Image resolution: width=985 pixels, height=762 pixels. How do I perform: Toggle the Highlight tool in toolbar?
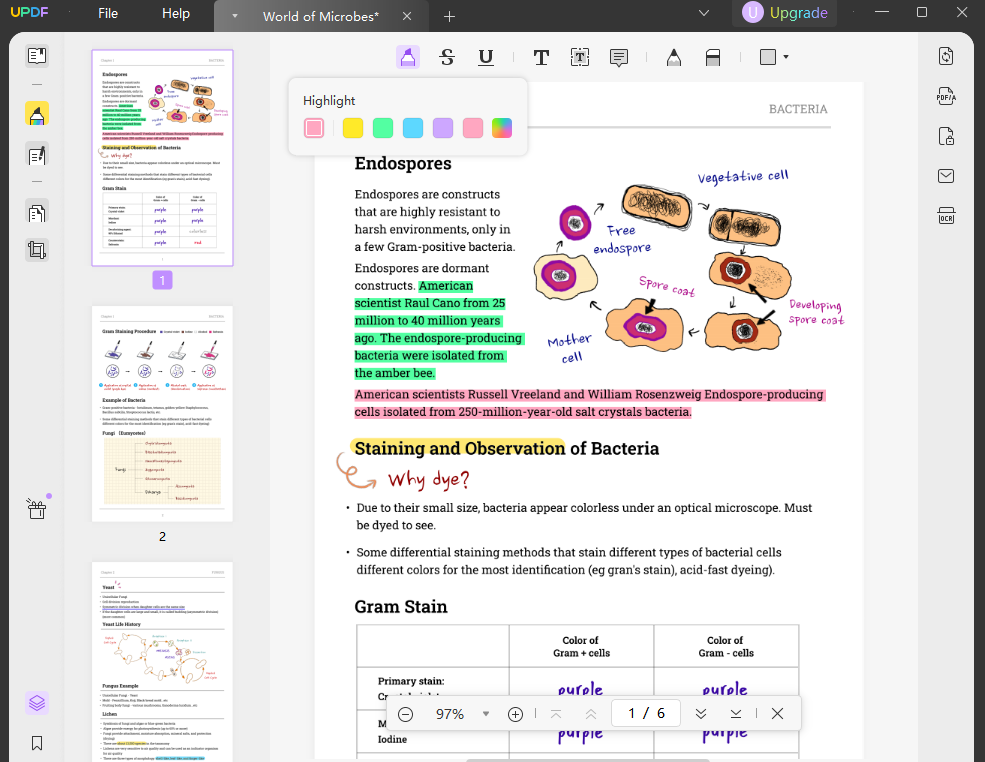tap(408, 57)
